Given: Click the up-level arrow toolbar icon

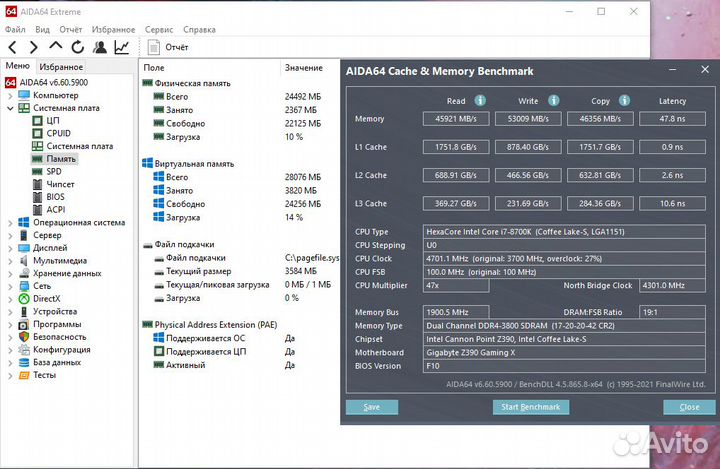Looking at the screenshot, I should (56, 45).
